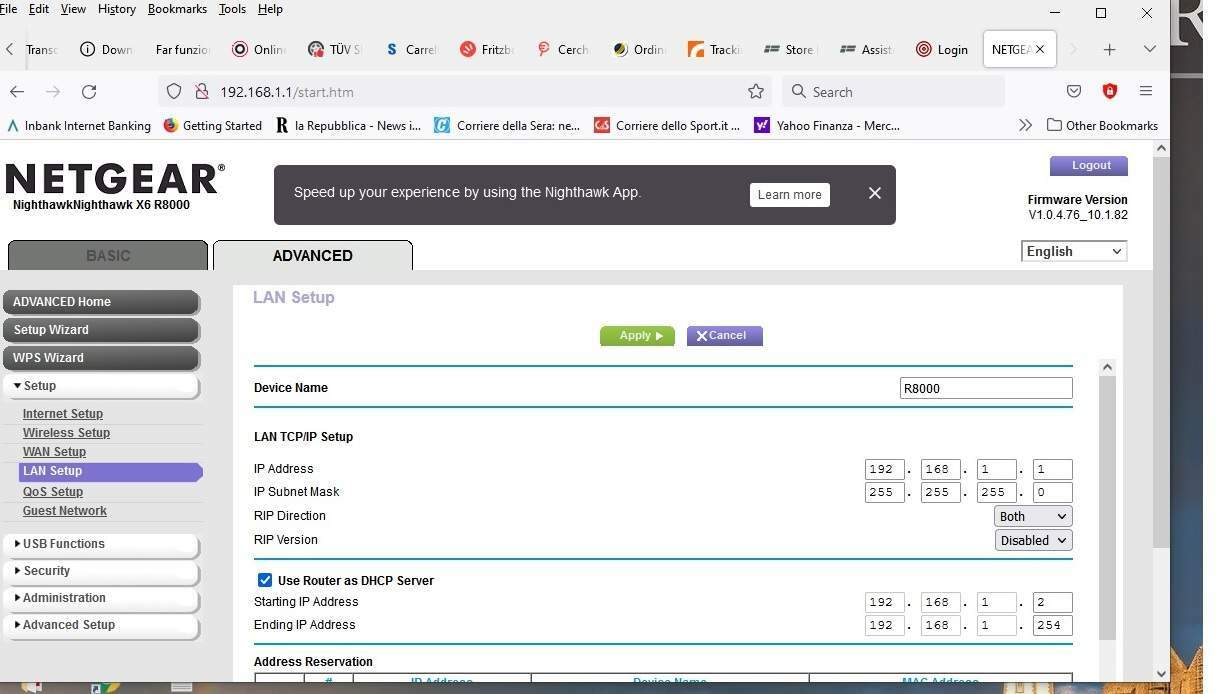Screen dimensions: 1228x694
Task: Open the Bookmarks menu
Action: point(177,9)
